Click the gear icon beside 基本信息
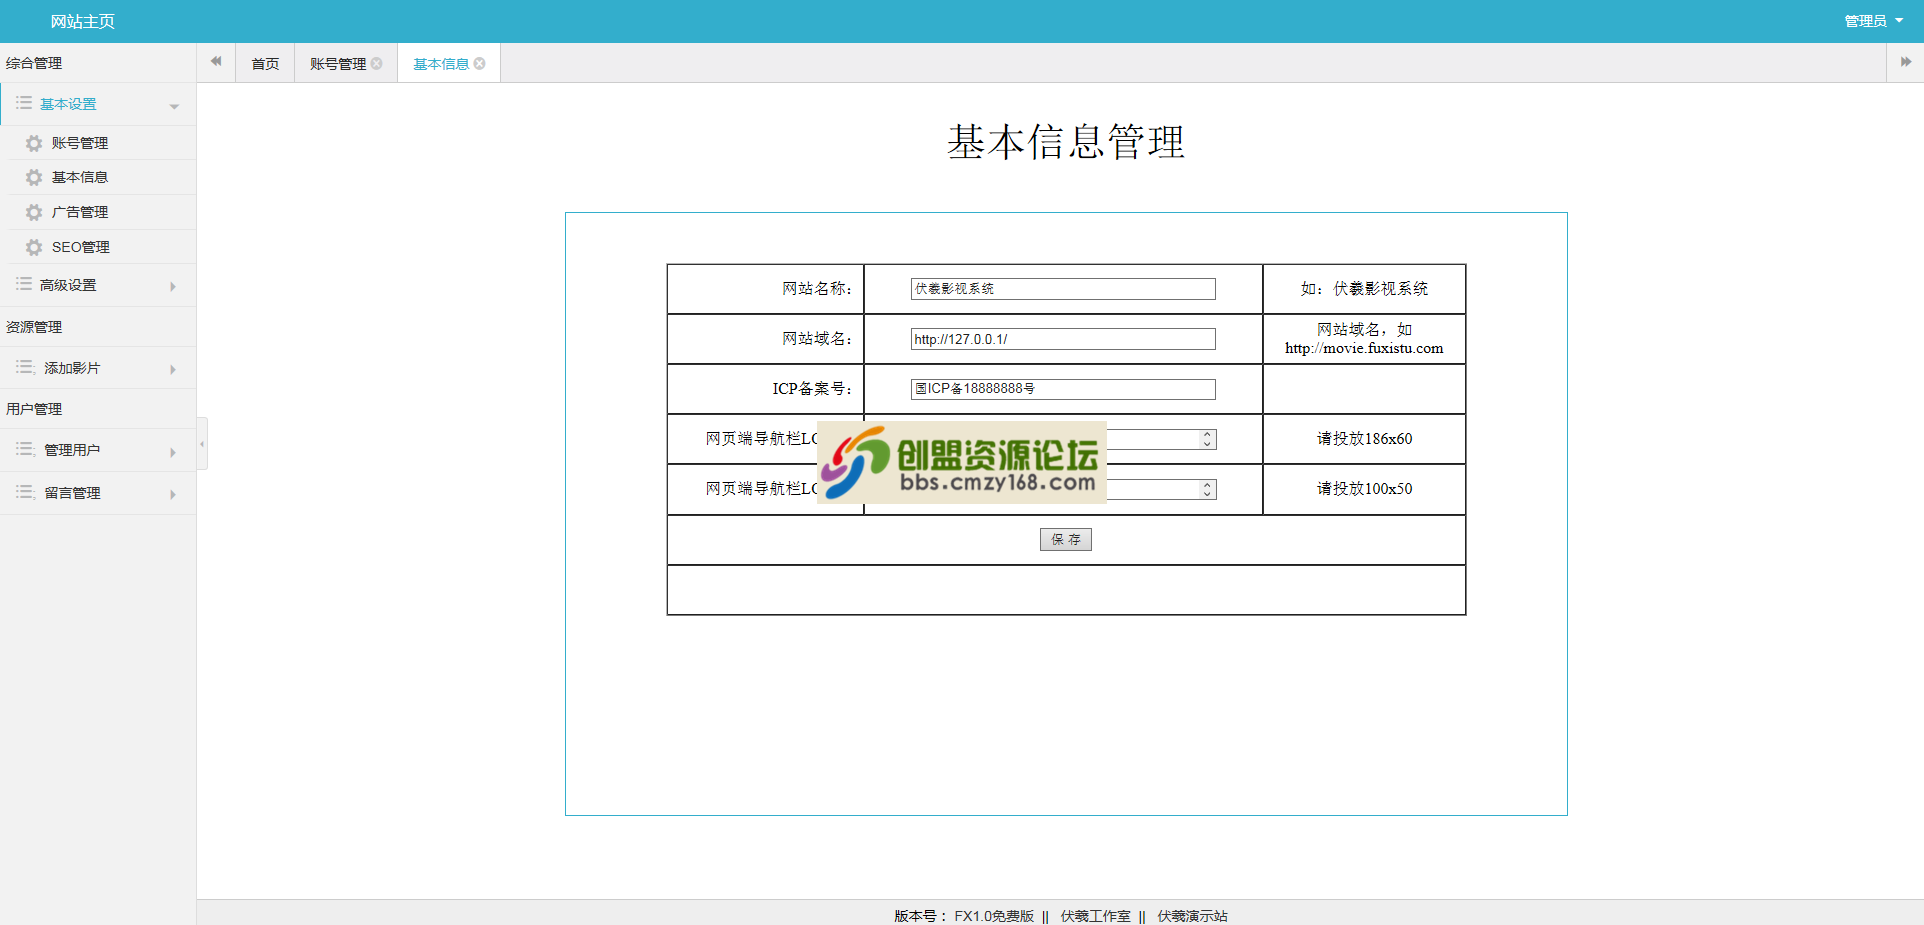Screen dimensions: 1924x925 (34, 178)
